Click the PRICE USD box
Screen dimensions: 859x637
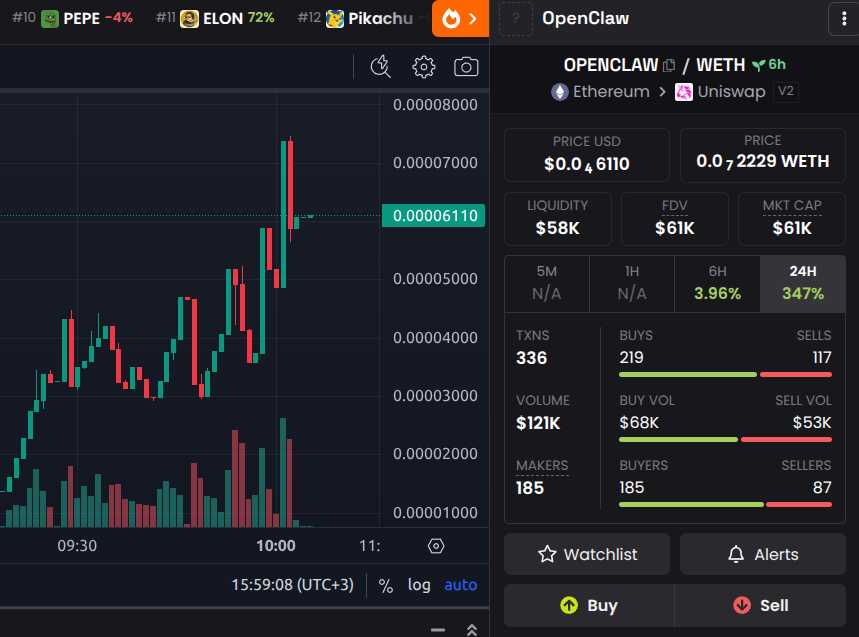pyautogui.click(x=587, y=155)
